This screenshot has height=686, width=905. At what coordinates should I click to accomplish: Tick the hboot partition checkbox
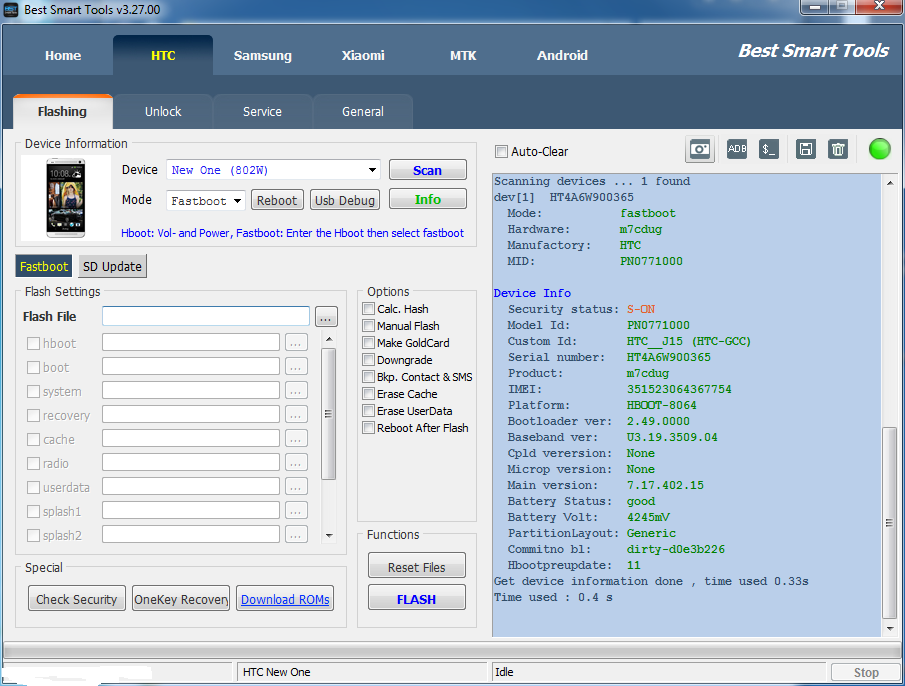click(33, 343)
